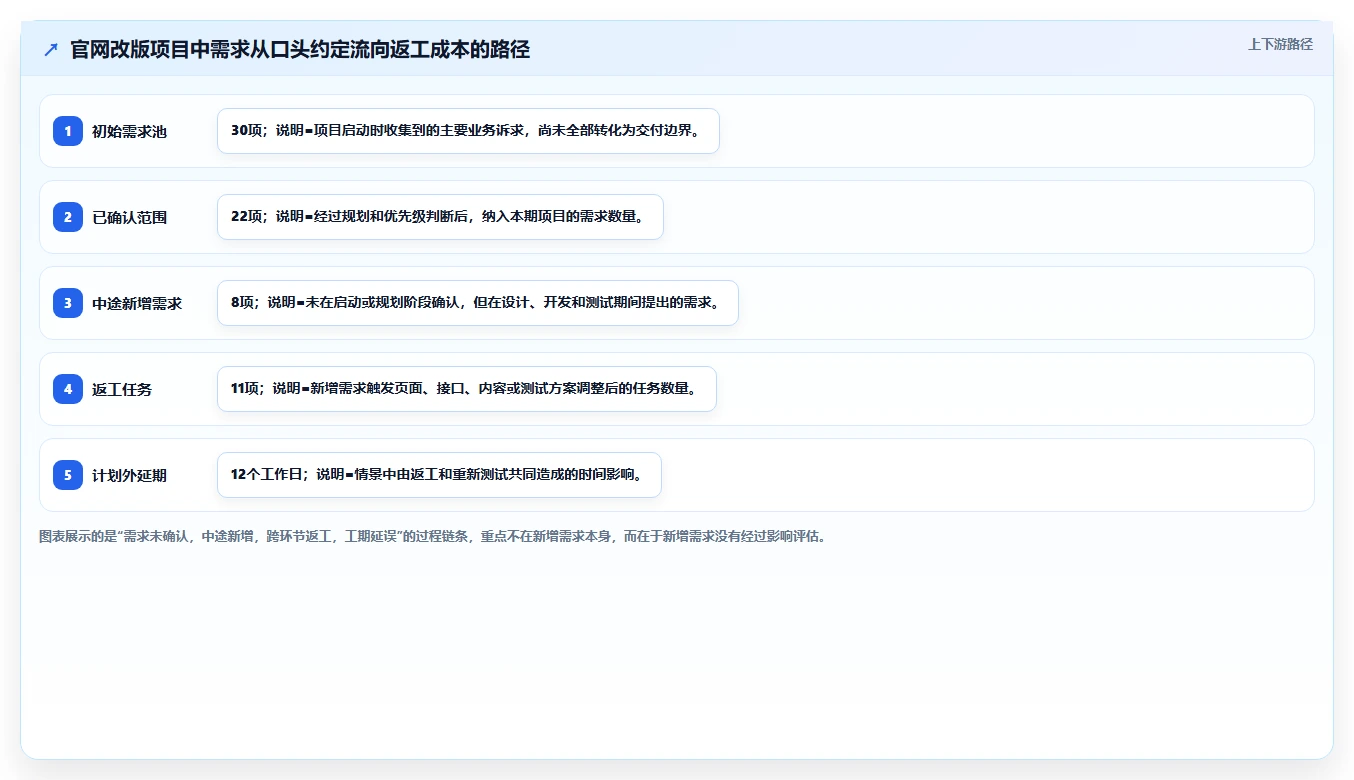Click the title 官网改版项目中需求从口头约定流向返工成本的路径
The width and height of the screenshot is (1354, 780).
pos(300,50)
